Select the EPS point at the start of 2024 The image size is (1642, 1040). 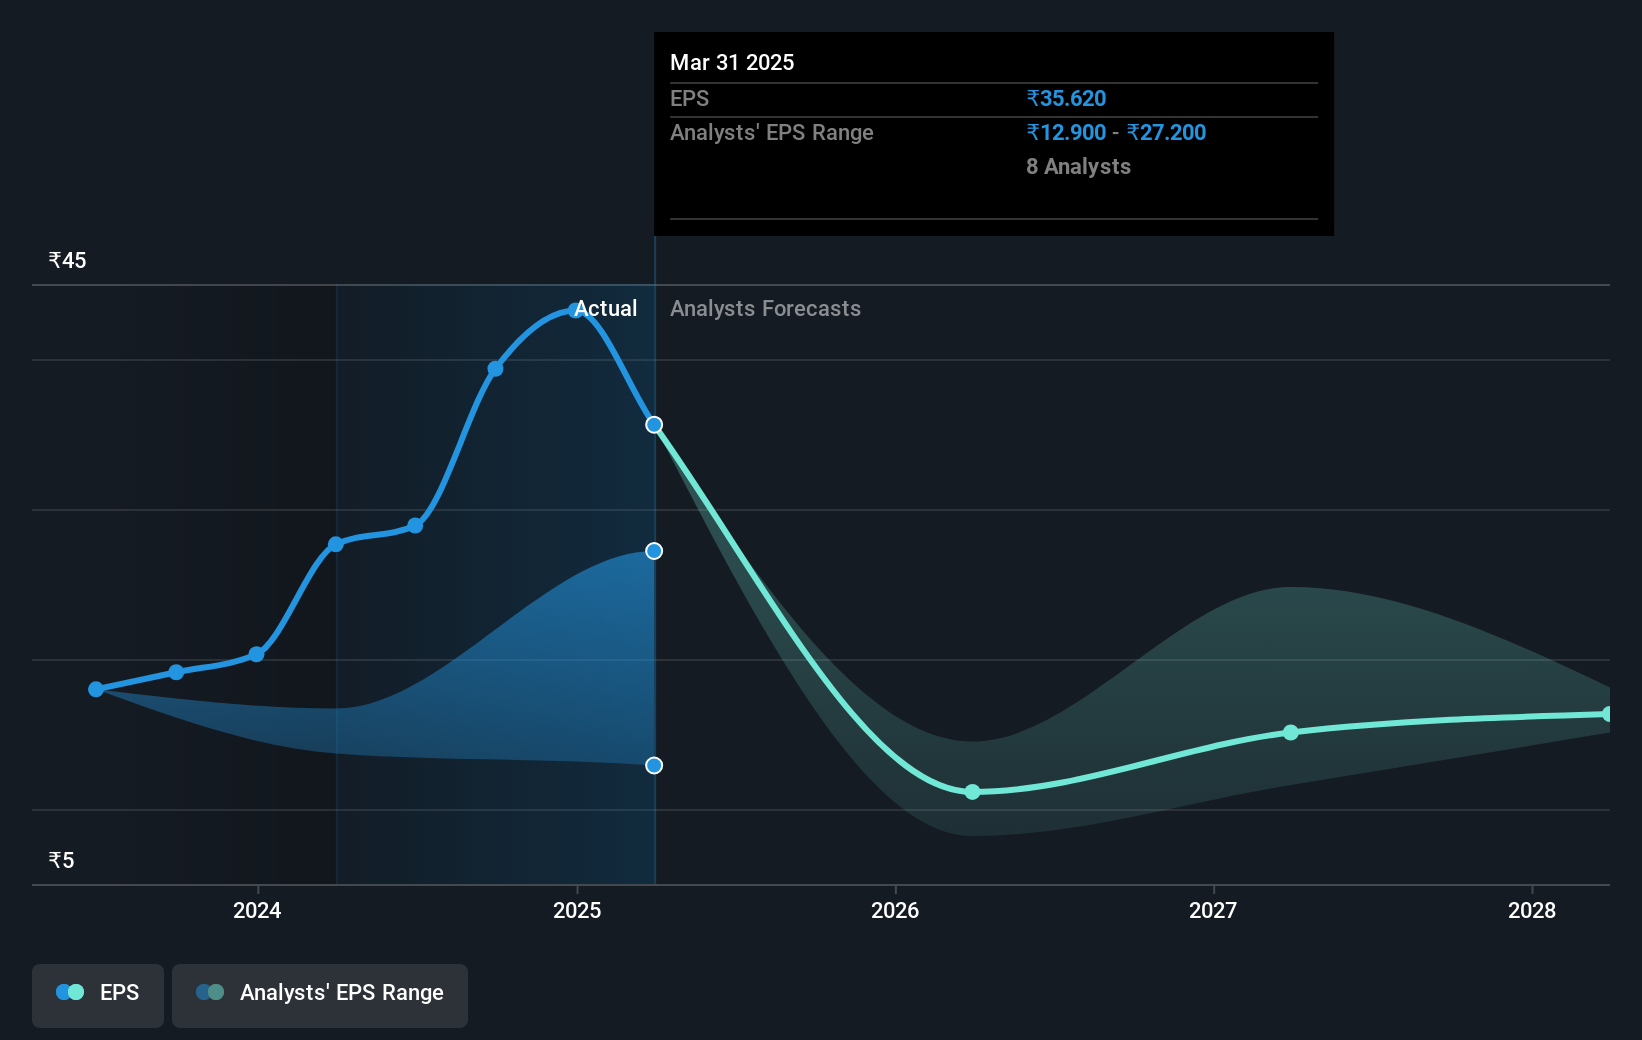click(x=256, y=654)
